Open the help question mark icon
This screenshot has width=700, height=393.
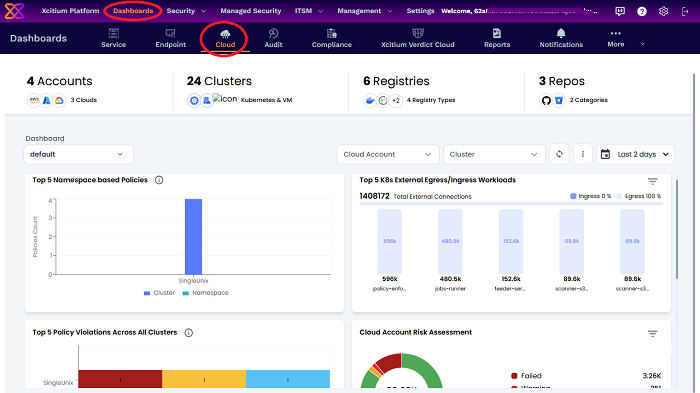[642, 11]
